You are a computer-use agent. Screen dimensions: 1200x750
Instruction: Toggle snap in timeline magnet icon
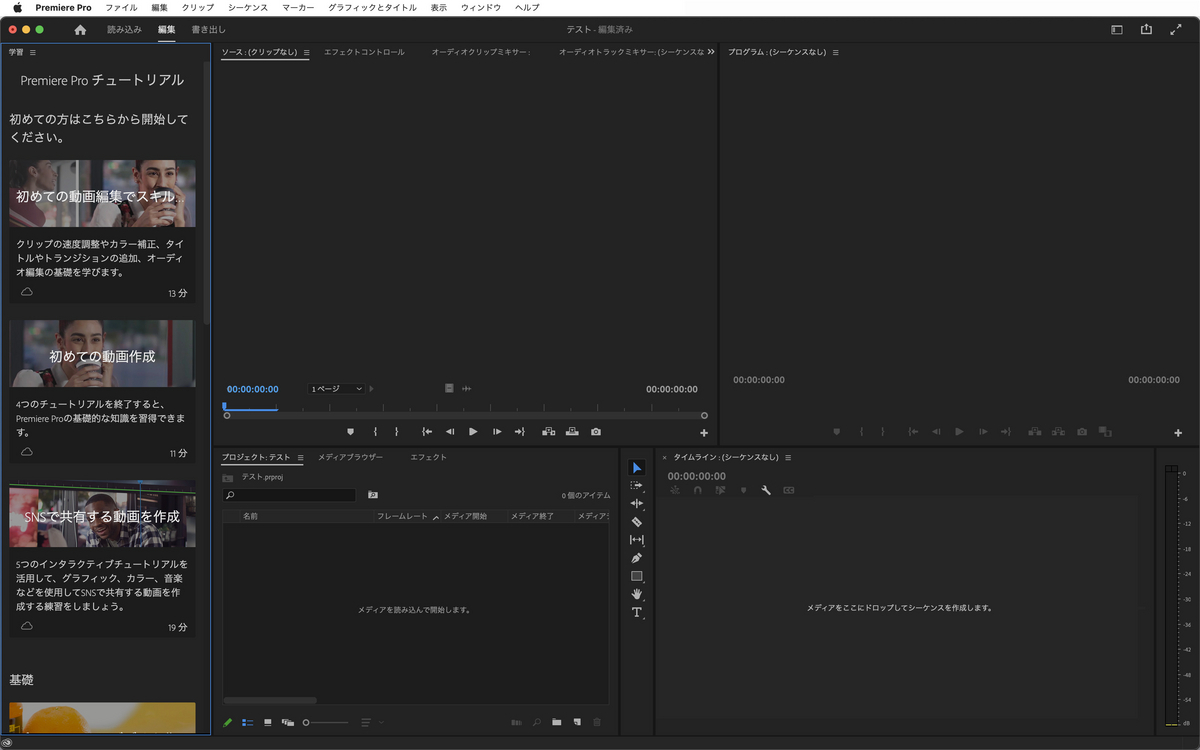(x=698, y=490)
